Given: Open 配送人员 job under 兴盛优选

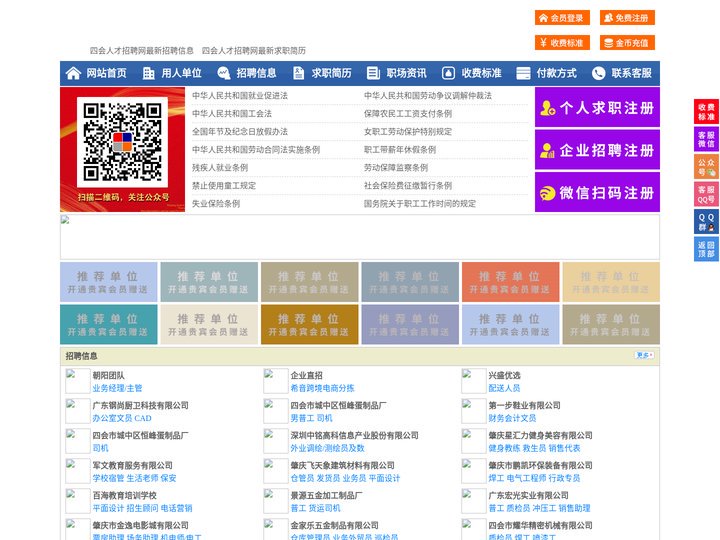Looking at the screenshot, I should coord(504,388).
